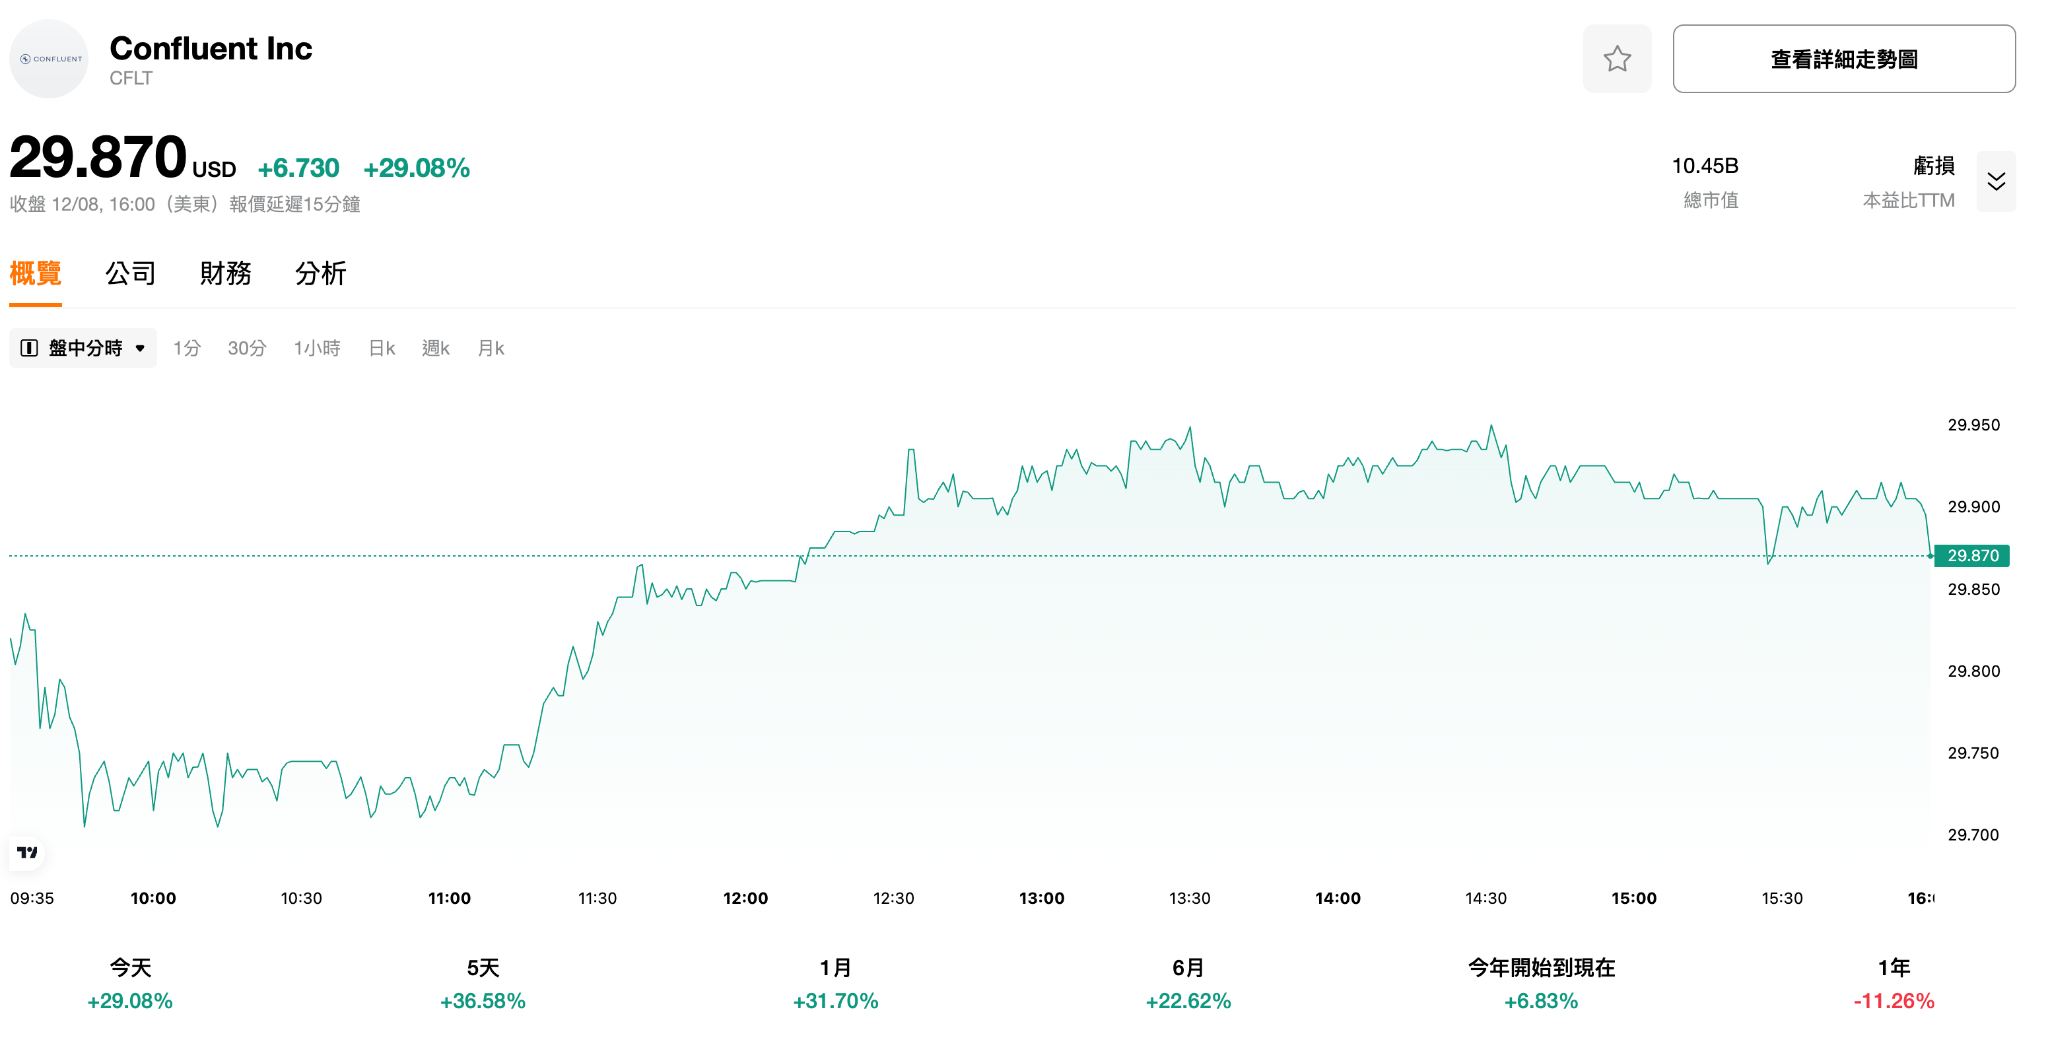Select the 30分 chart interval
This screenshot has height=1051, width=2048.
[x=247, y=348]
